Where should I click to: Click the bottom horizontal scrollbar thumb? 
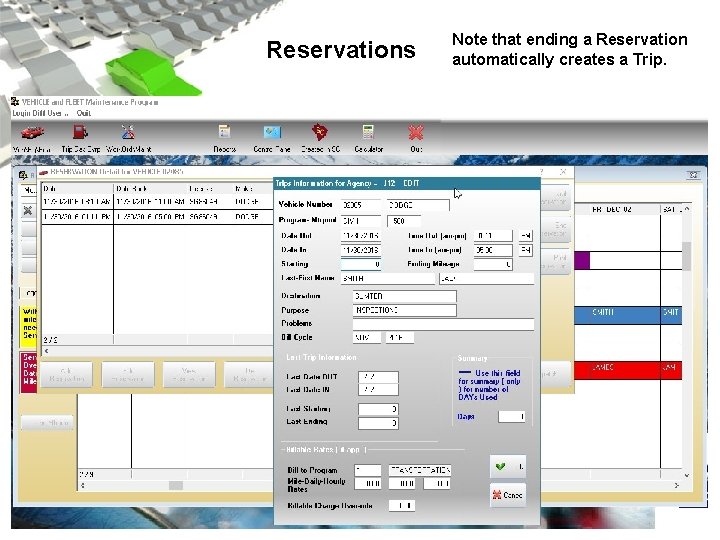click(x=176, y=485)
